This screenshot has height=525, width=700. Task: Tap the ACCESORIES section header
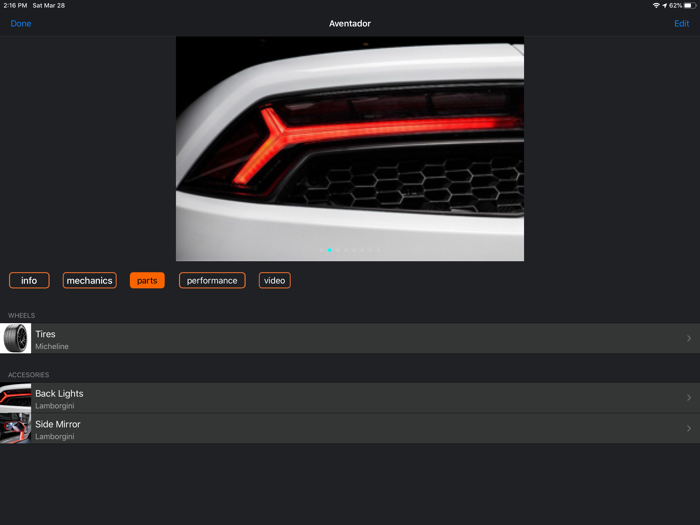(x=29, y=375)
